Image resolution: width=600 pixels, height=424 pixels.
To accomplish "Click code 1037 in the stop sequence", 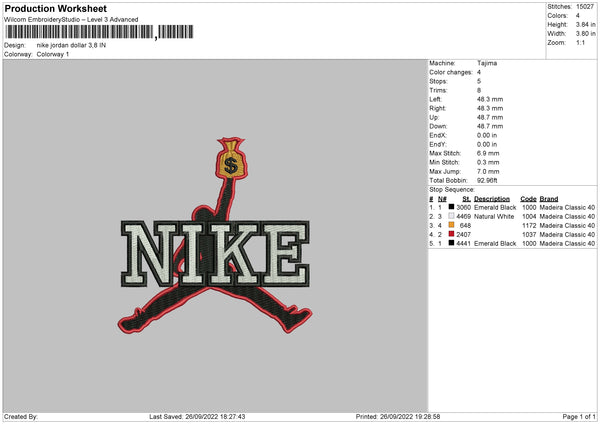I will click(x=529, y=235).
